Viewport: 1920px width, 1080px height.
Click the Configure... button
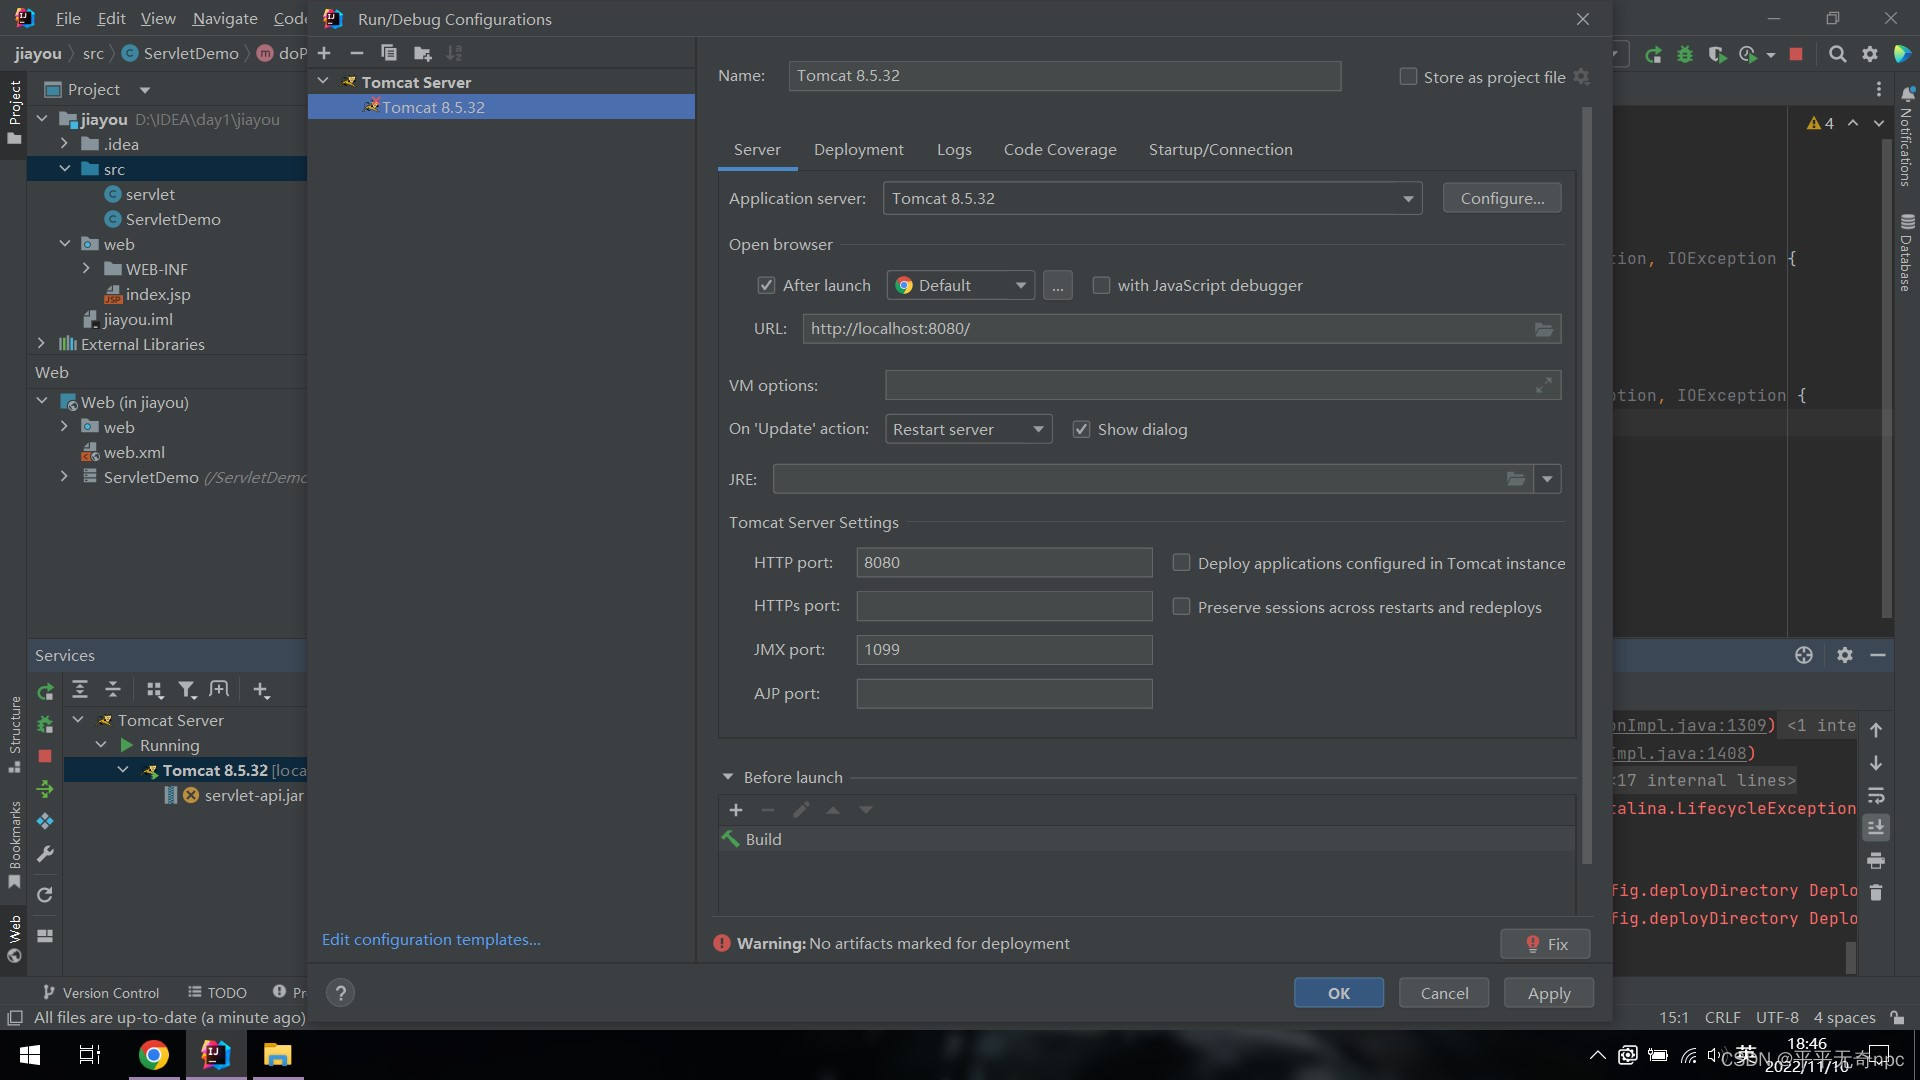pos(1502,199)
